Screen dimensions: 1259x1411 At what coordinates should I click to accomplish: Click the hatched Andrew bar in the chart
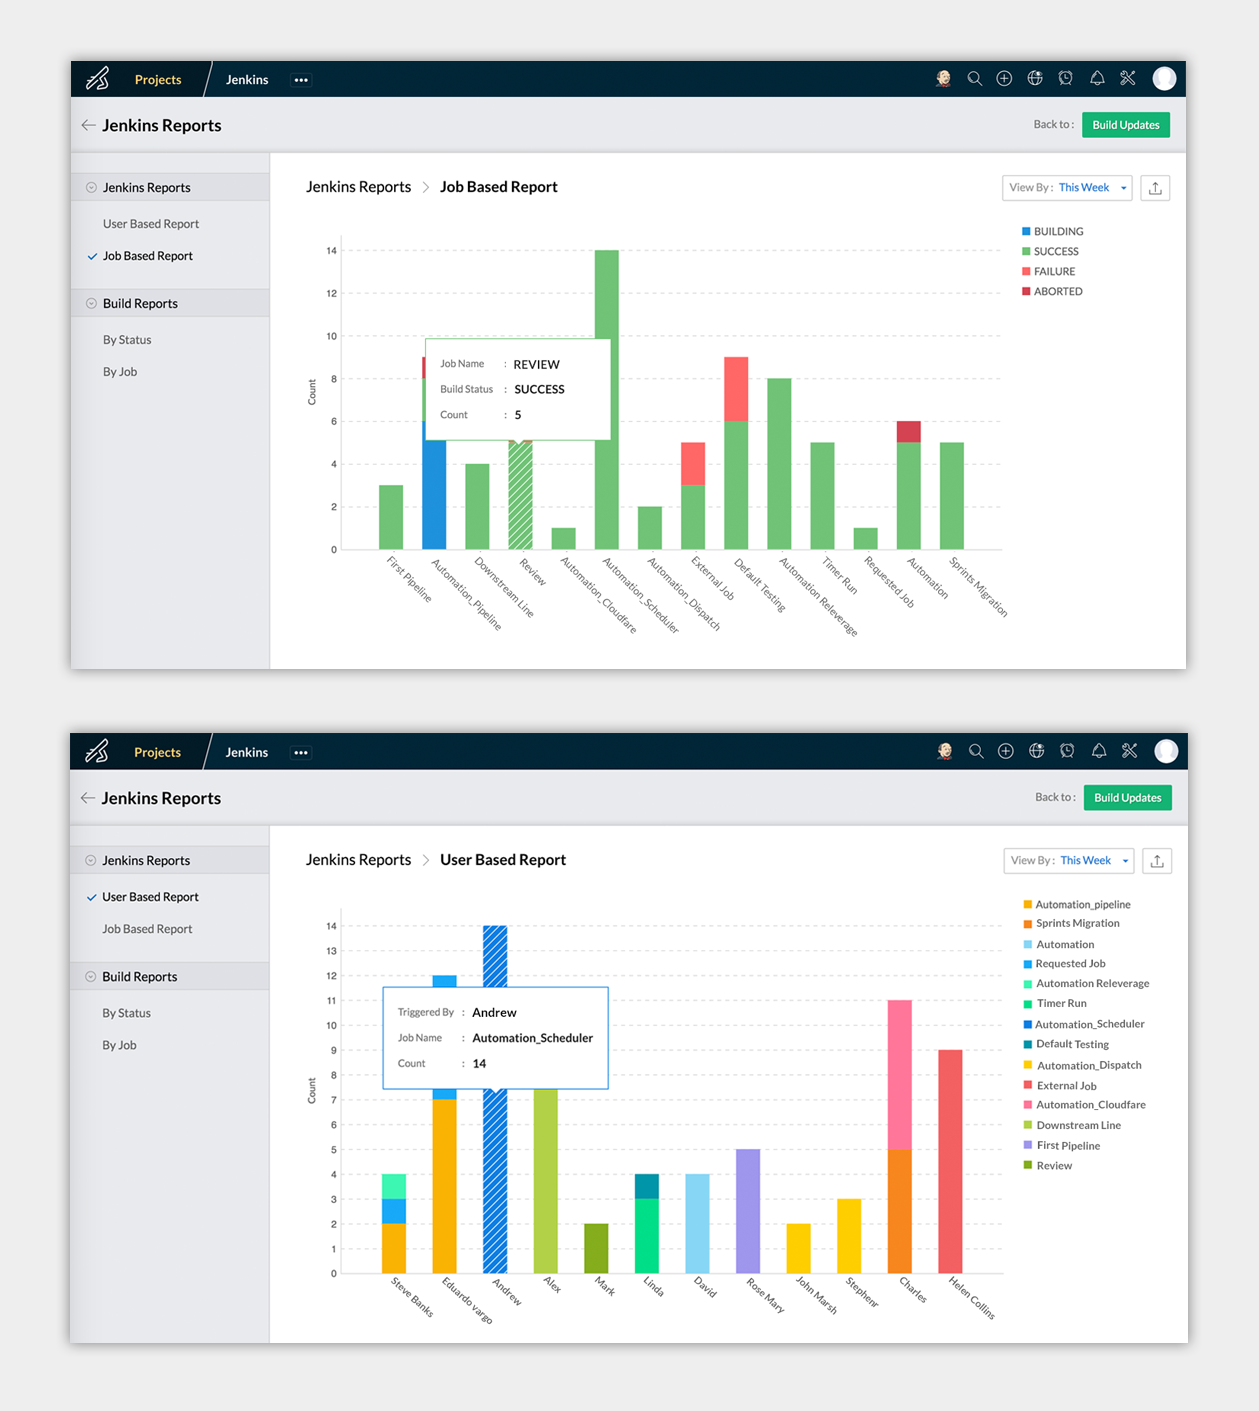coord(495,1180)
